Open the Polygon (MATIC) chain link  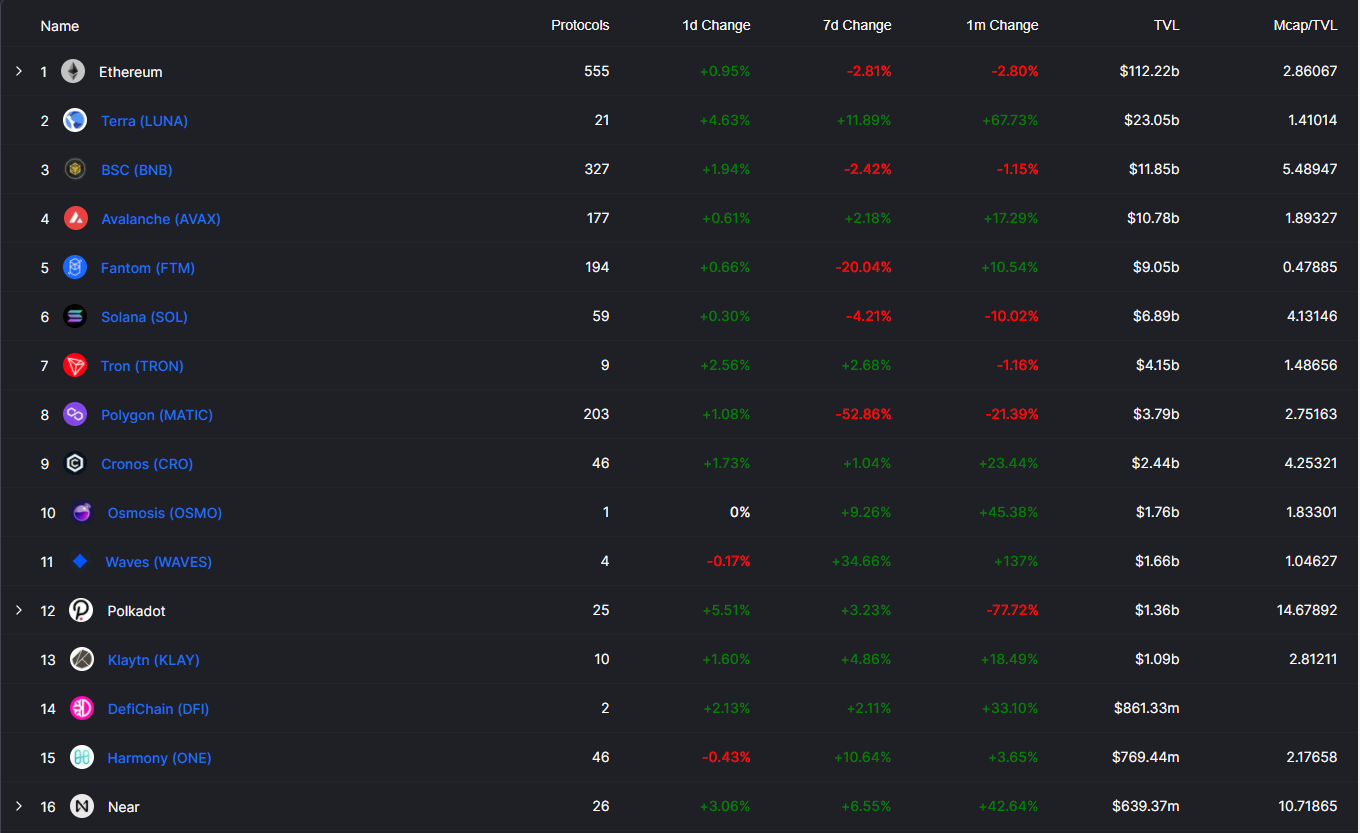coord(157,415)
